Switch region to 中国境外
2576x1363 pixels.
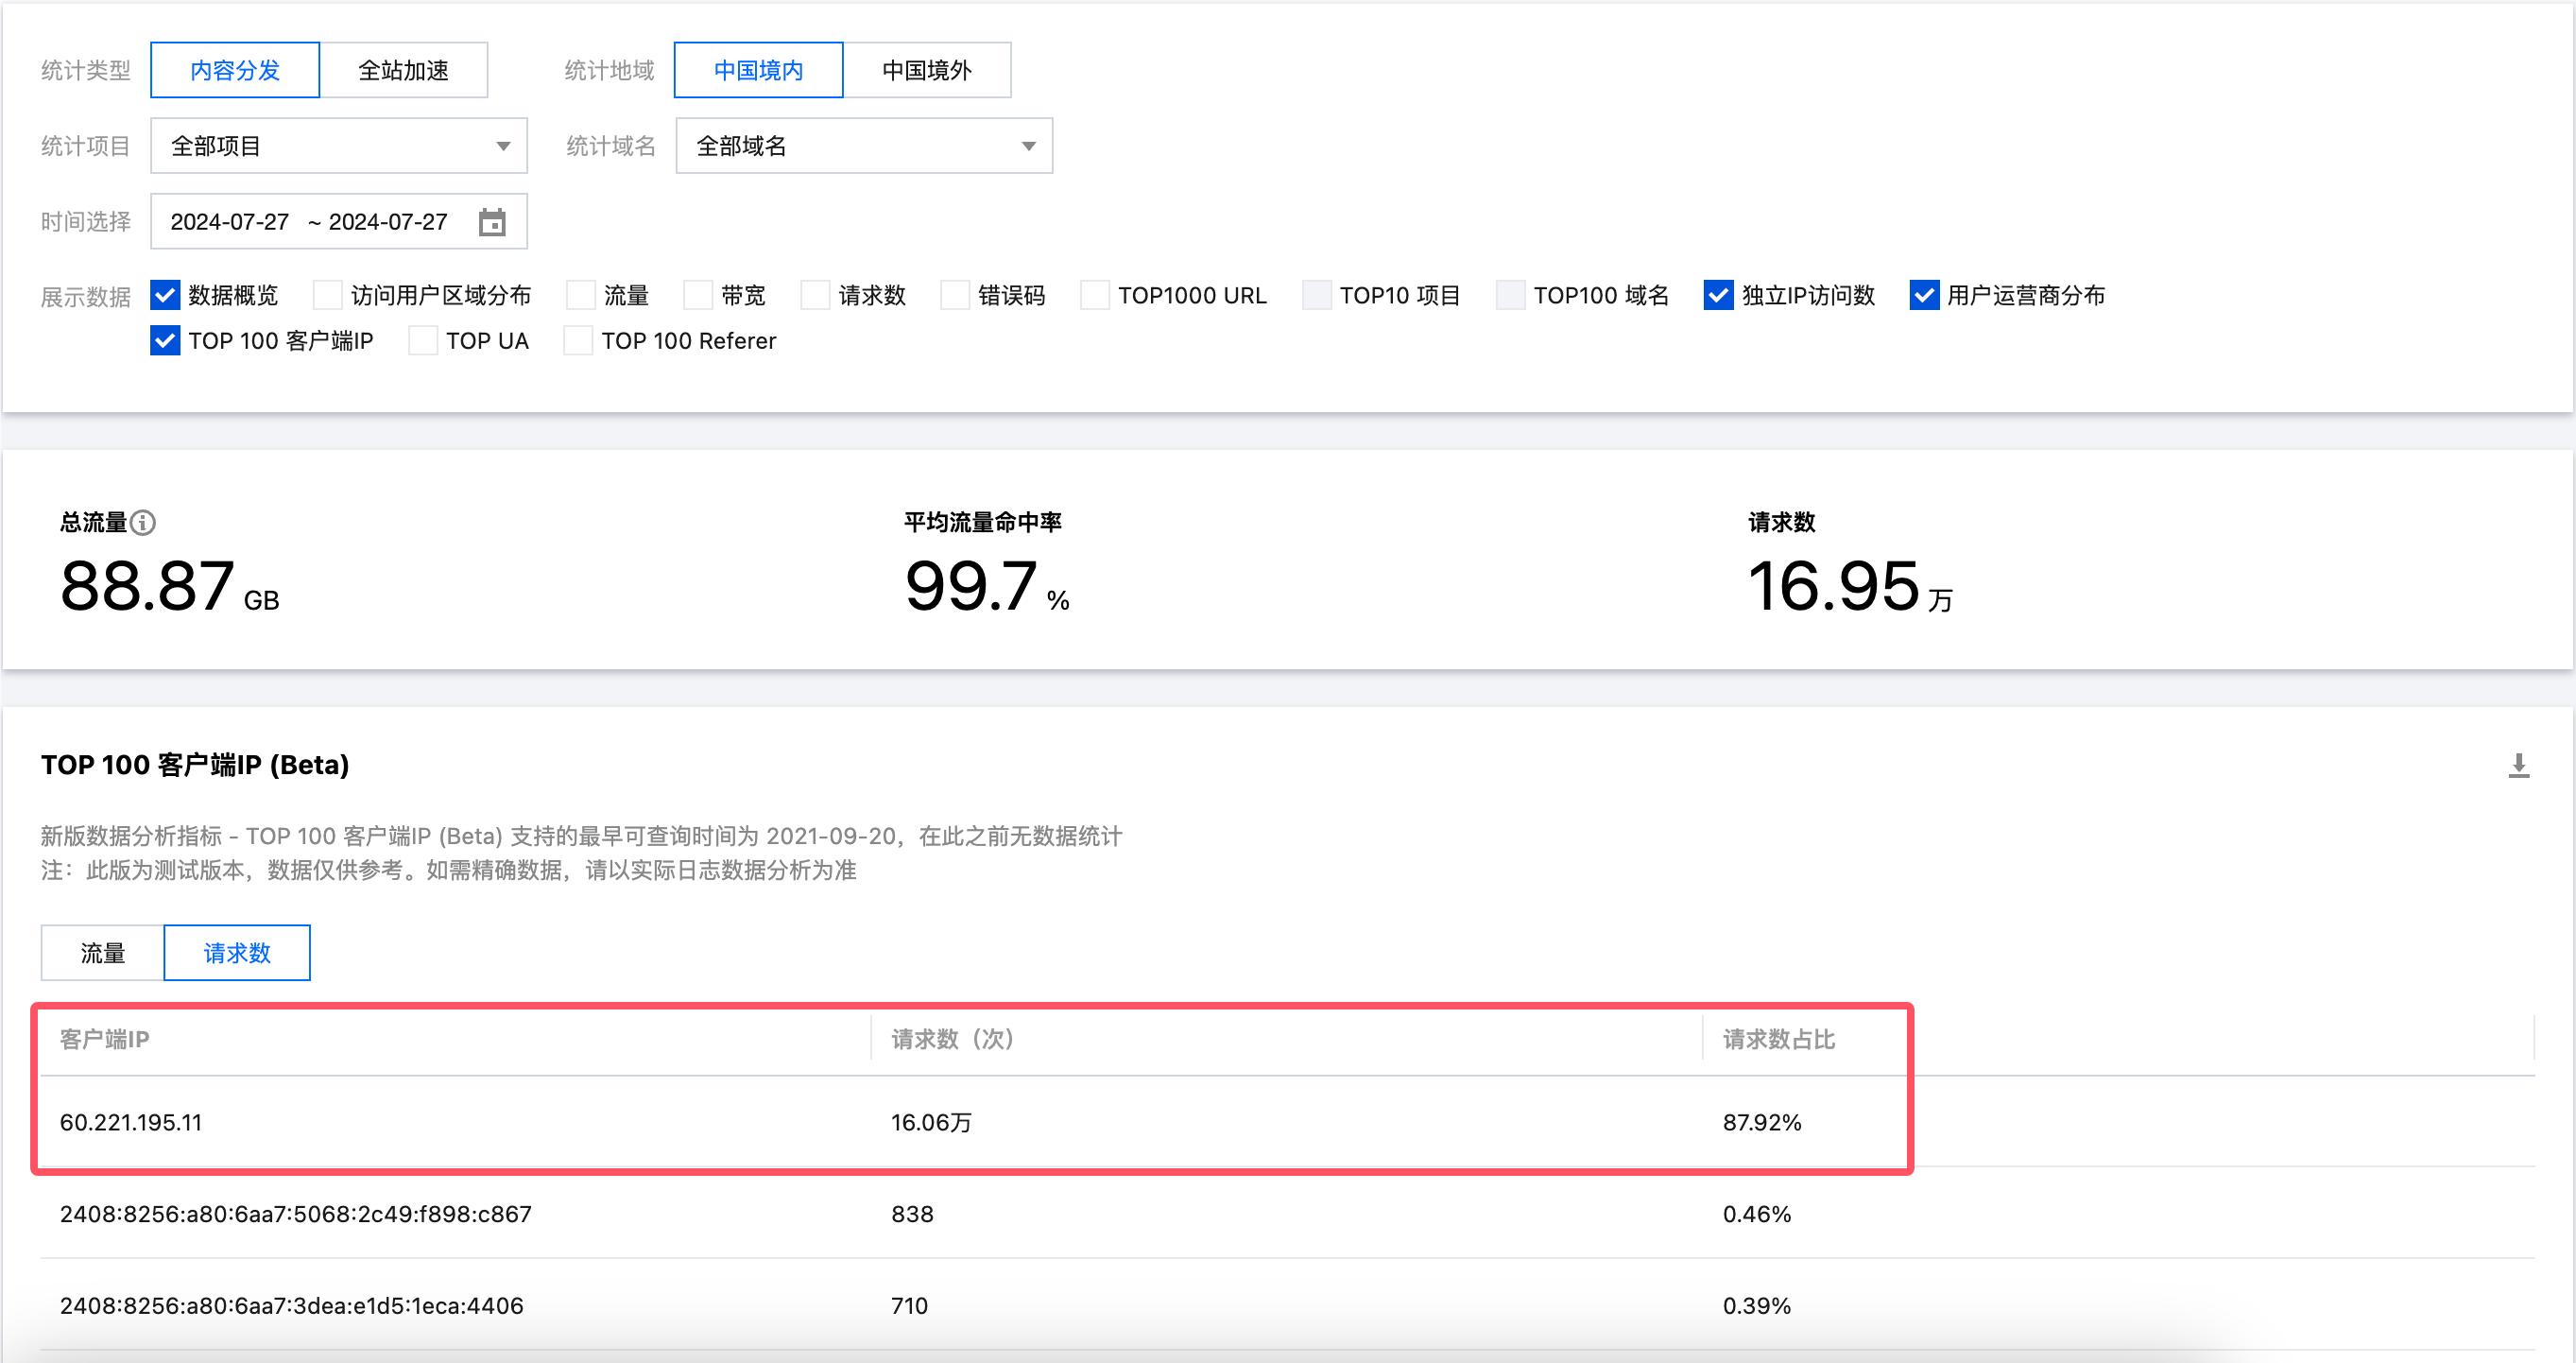(926, 70)
